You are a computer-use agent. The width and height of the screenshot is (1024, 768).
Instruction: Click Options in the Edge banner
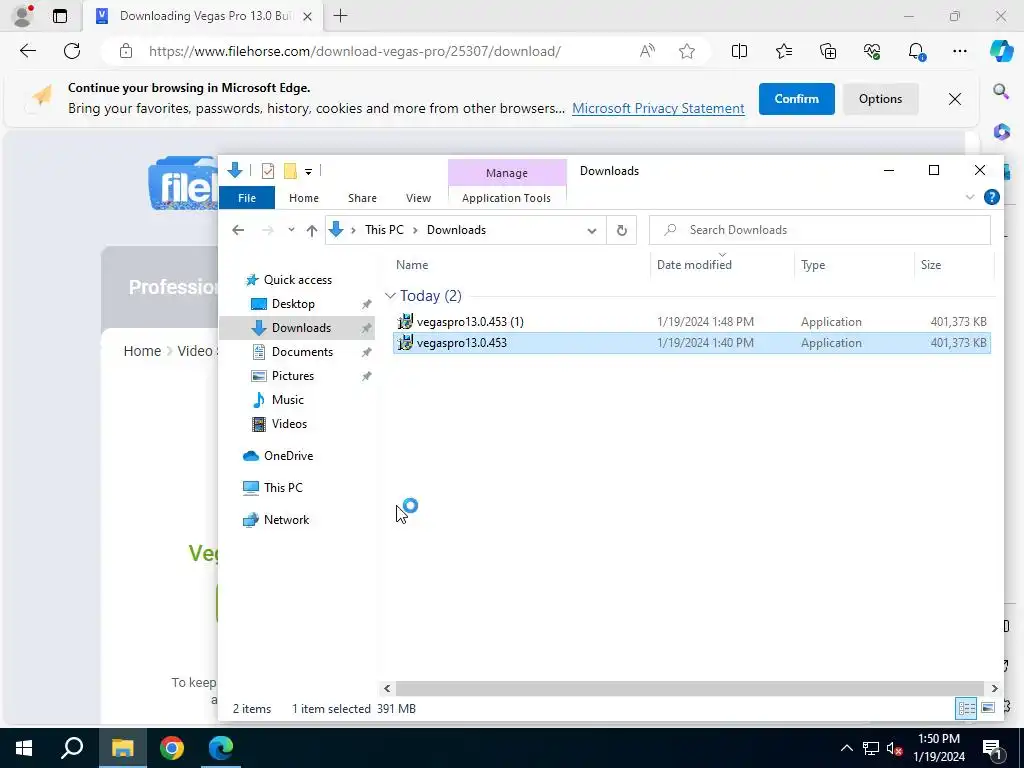880,99
